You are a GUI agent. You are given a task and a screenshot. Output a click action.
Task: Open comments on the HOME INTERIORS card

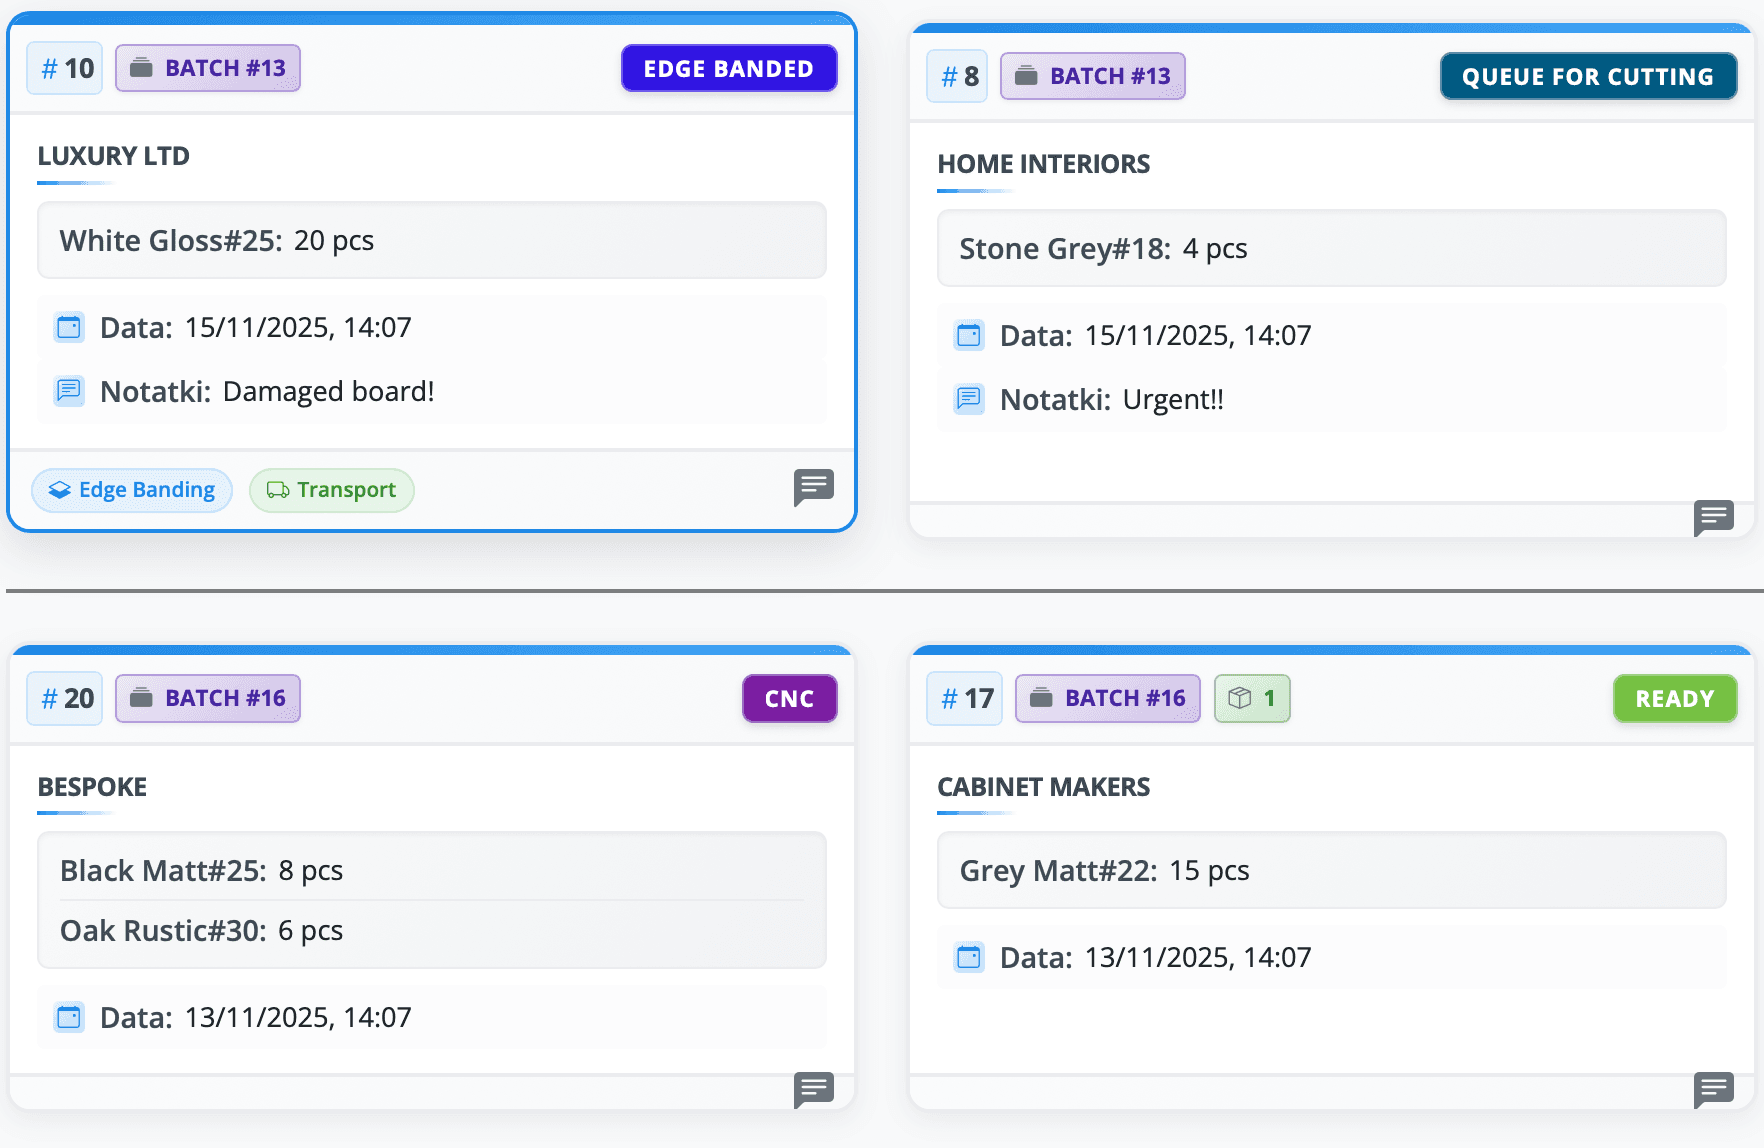point(1713,518)
